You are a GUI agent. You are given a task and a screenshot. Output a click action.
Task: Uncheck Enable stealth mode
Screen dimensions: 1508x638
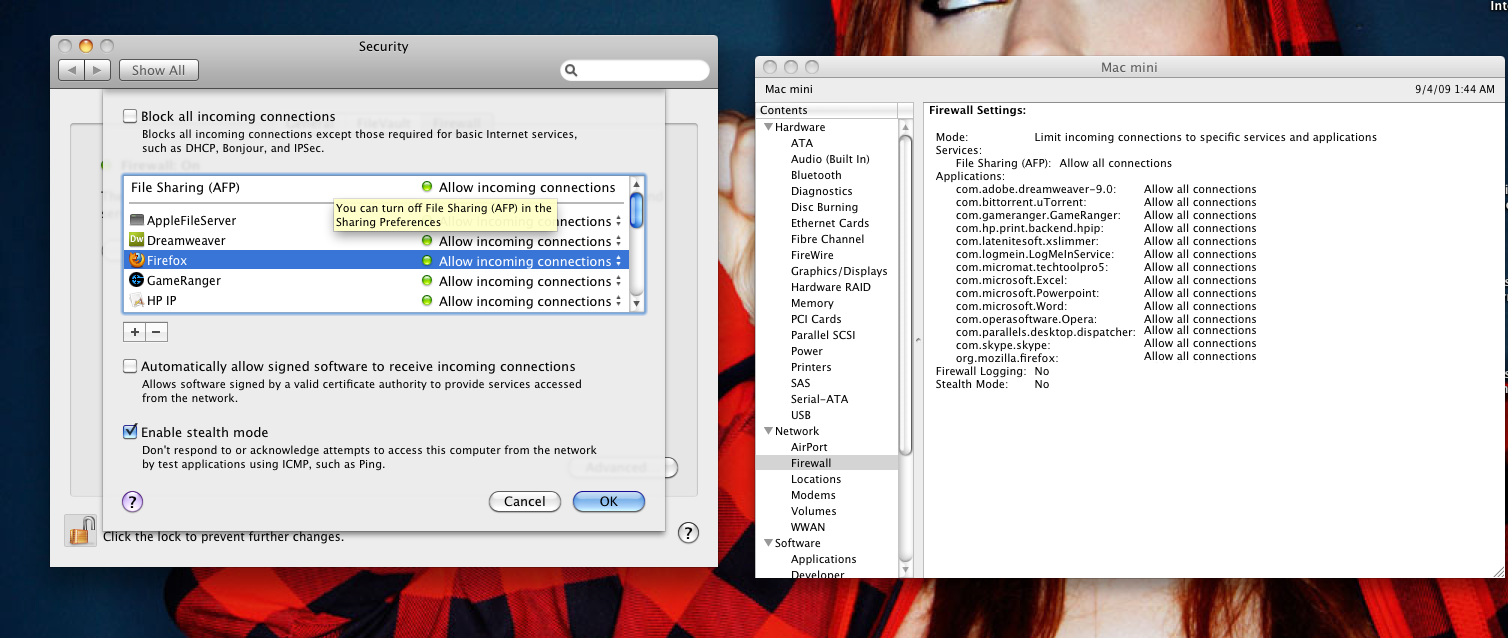(130, 432)
